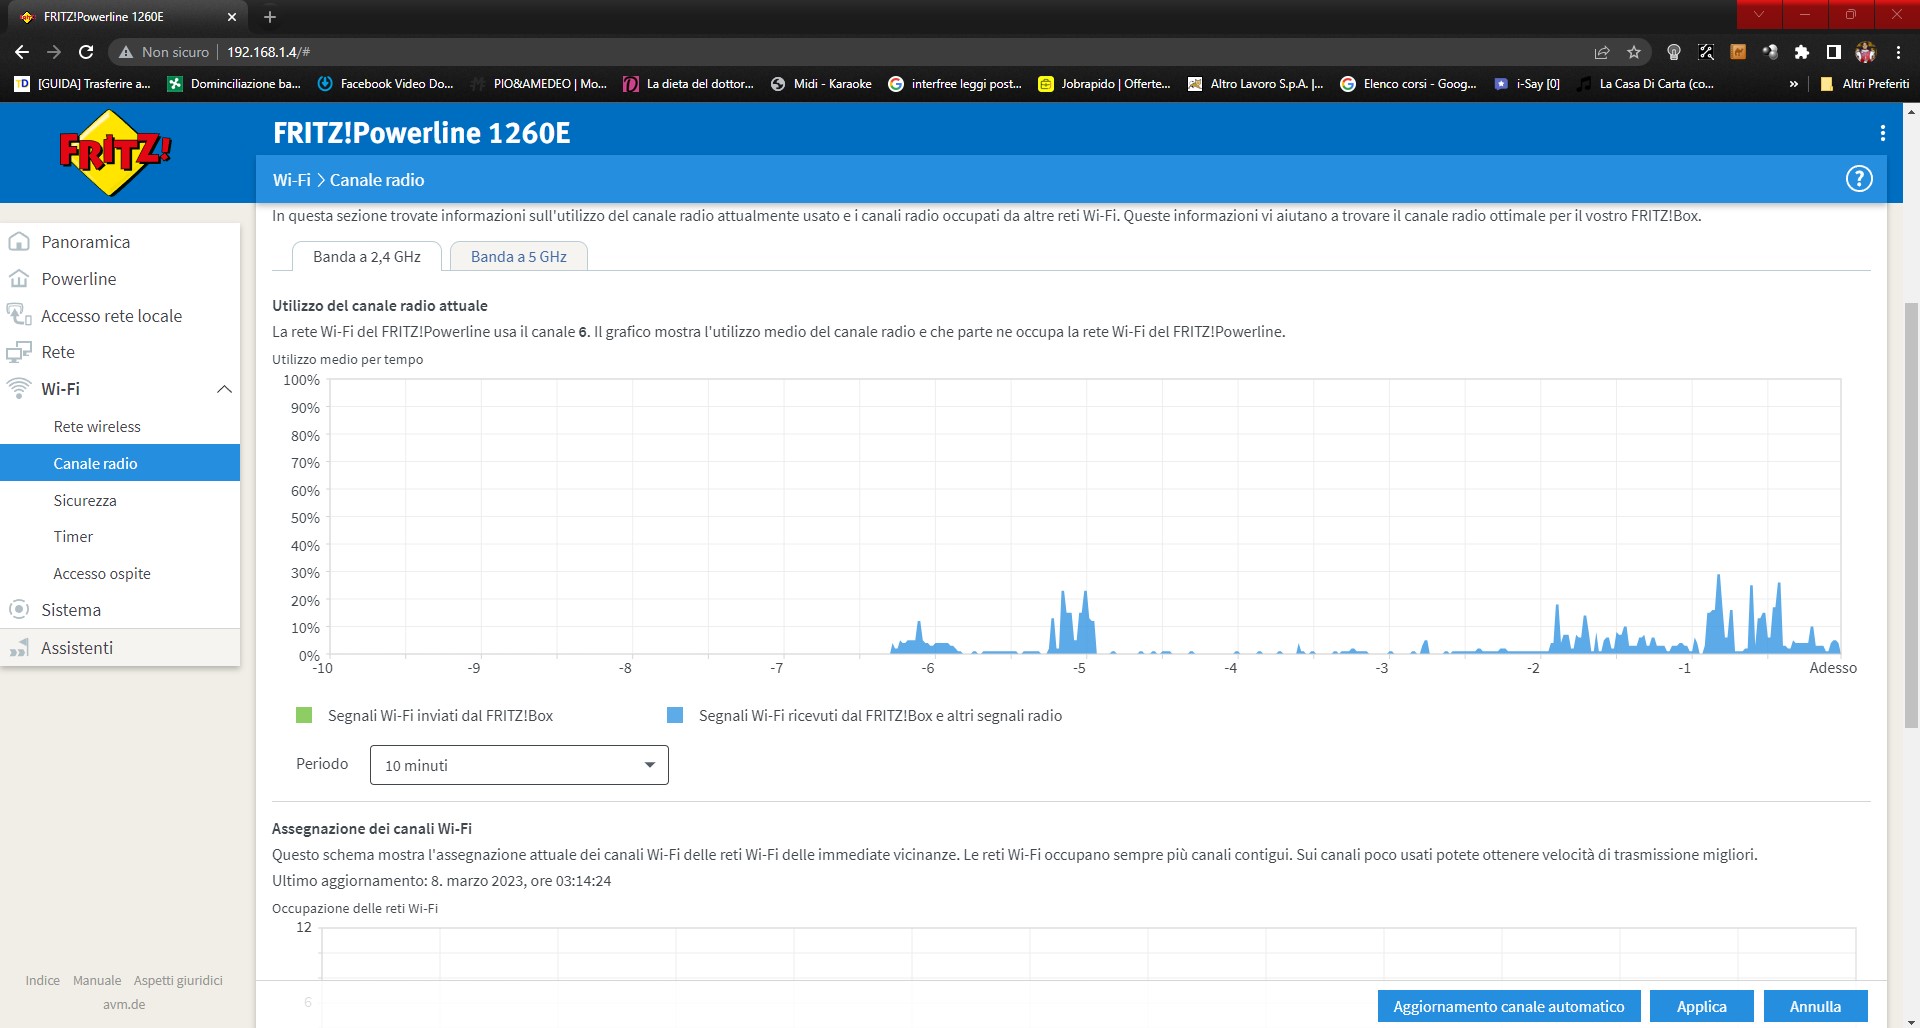Click the Applica button

1701,1006
